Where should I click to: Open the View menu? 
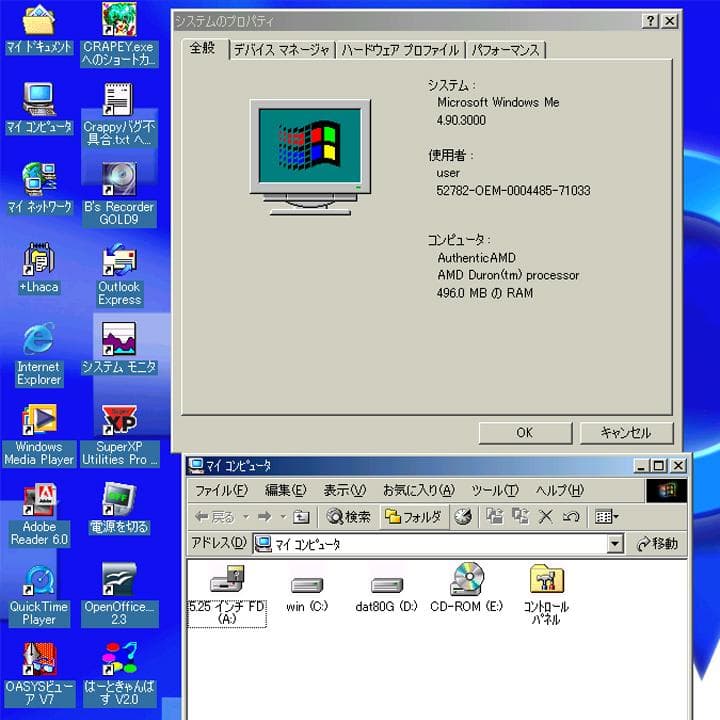click(344, 490)
